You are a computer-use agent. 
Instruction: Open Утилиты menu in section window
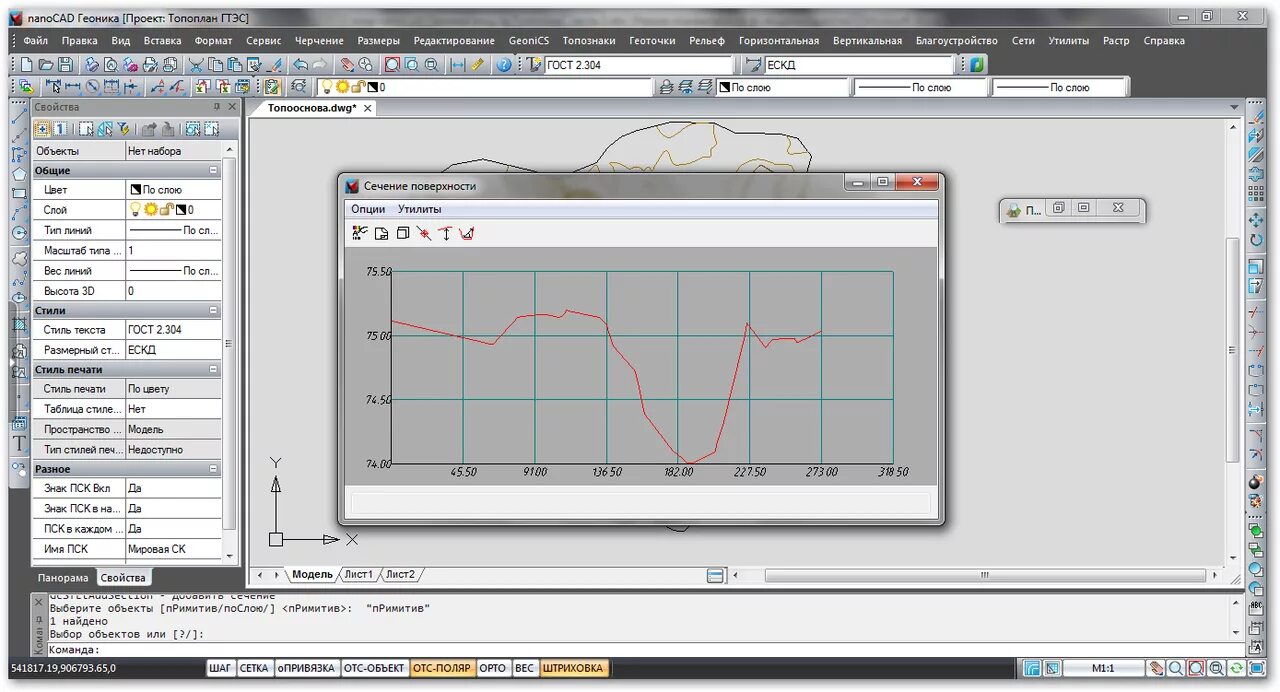419,209
